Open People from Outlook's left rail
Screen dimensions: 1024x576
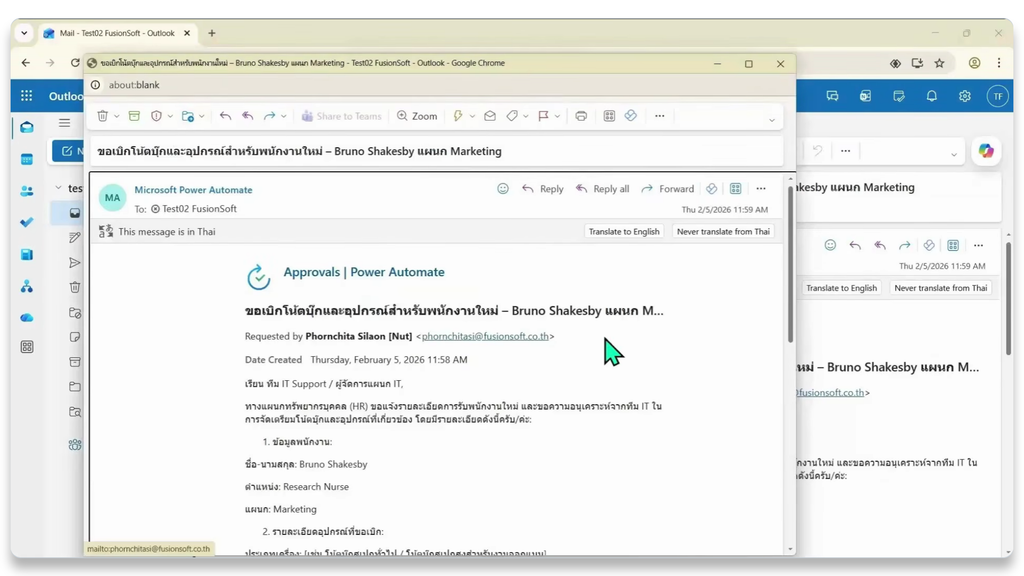[x=27, y=191]
